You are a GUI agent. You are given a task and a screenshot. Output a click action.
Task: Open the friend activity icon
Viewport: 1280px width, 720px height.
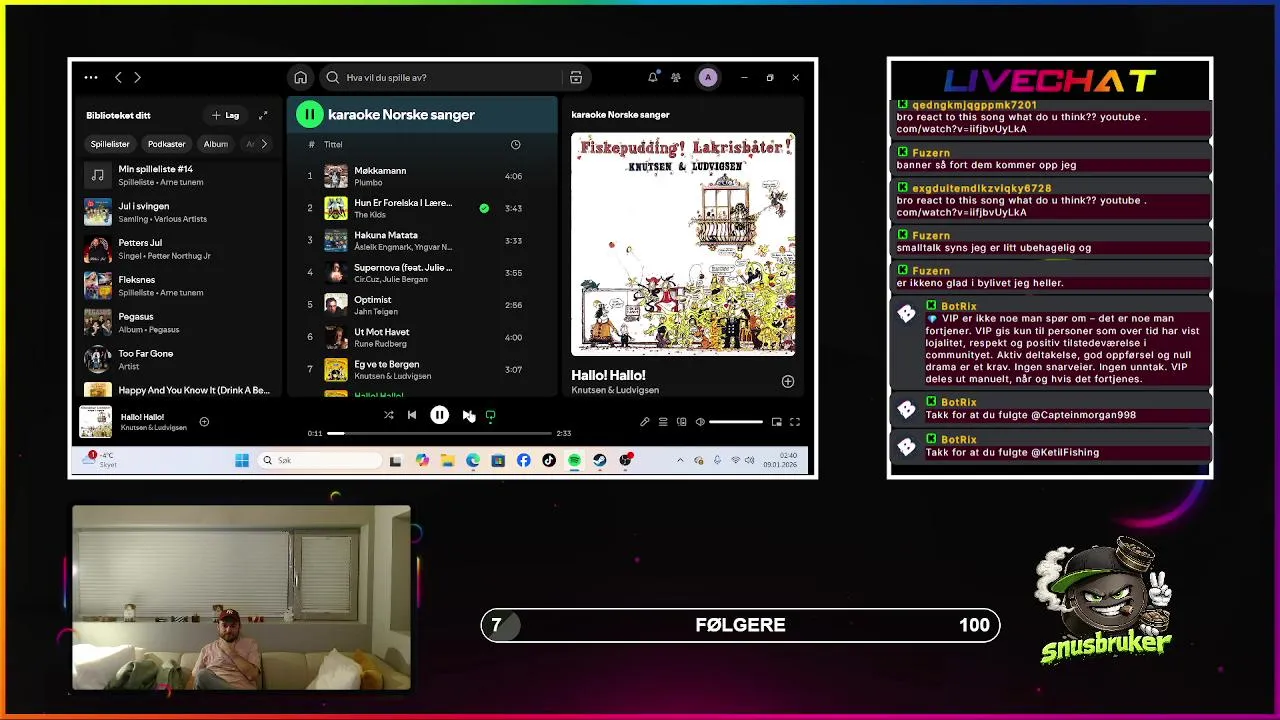pos(676,77)
